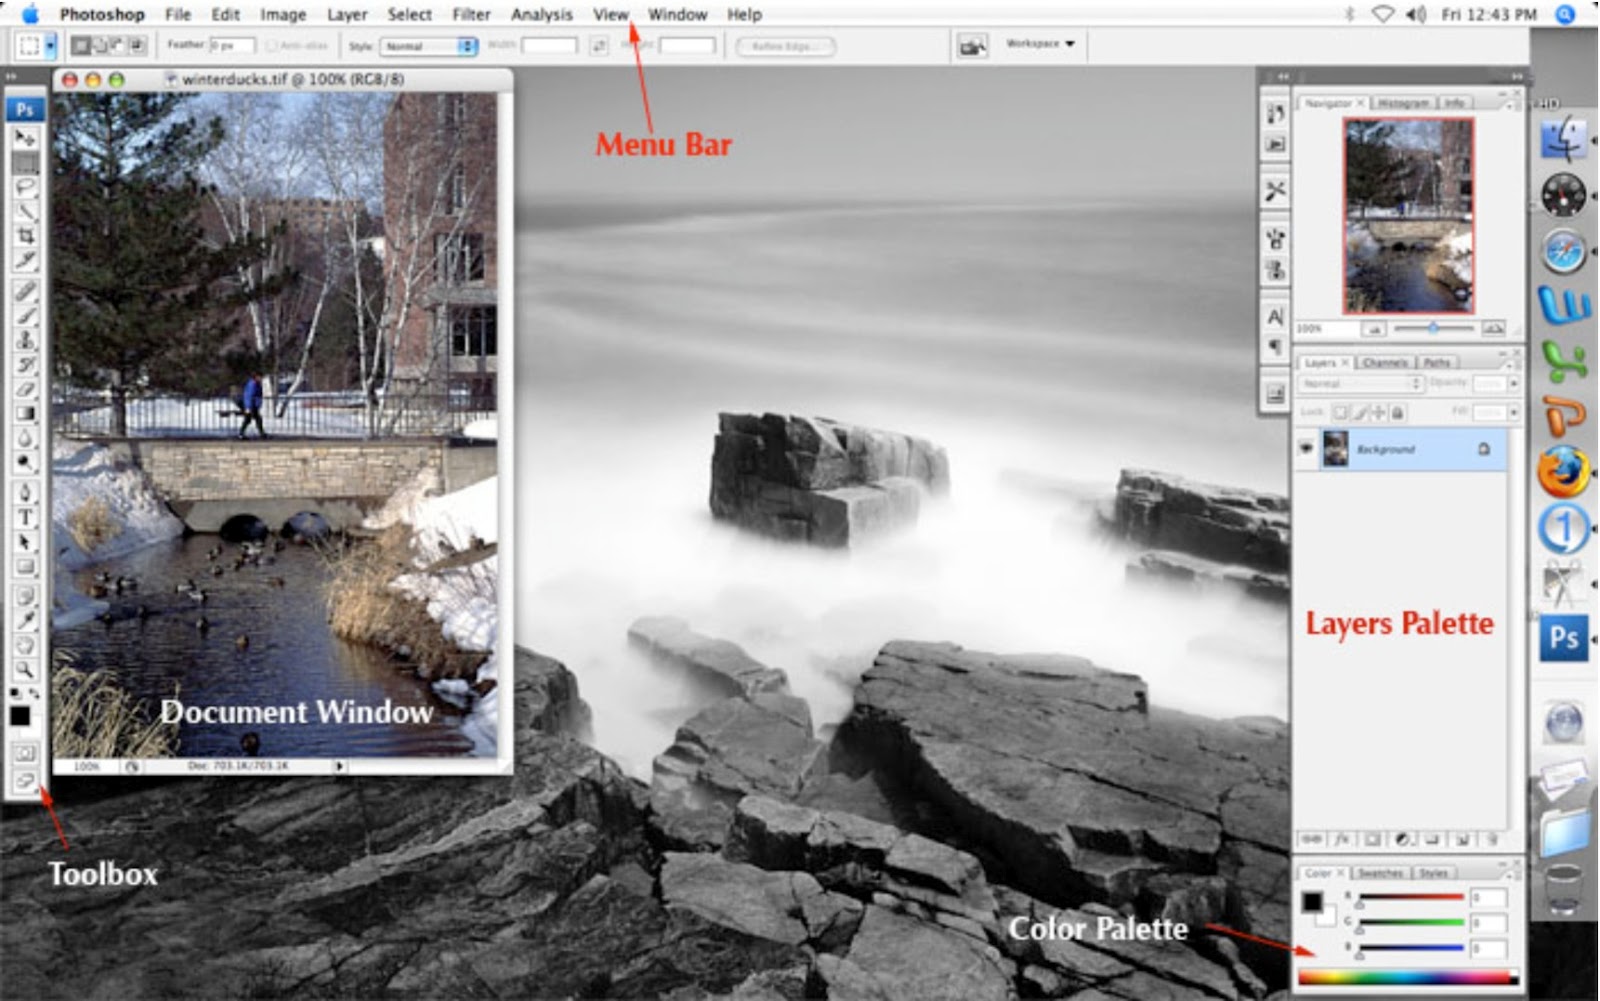Pick the Clone Stamp tool
Image resolution: width=1600 pixels, height=1001 pixels.
22,338
